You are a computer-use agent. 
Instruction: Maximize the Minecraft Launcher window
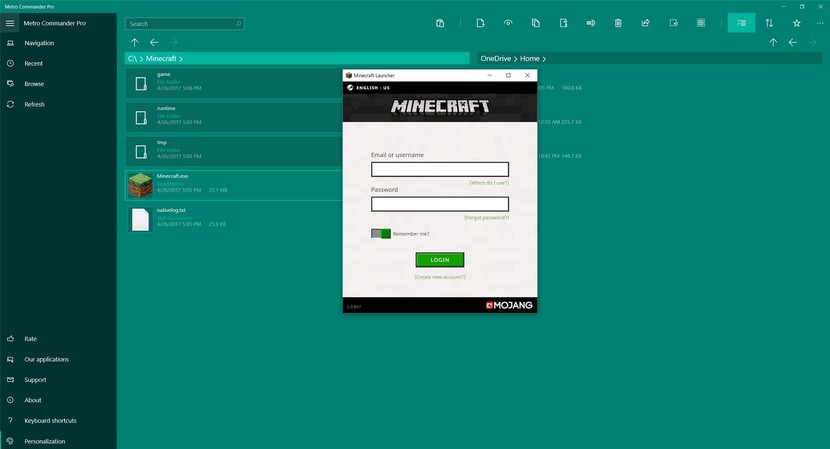pyautogui.click(x=508, y=75)
